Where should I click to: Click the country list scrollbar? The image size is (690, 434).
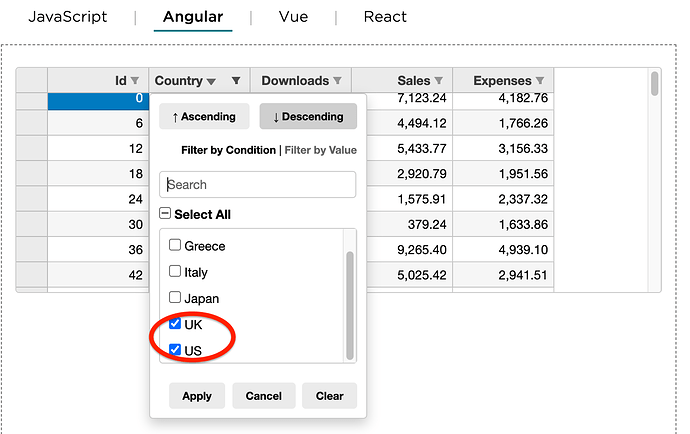tap(350, 305)
